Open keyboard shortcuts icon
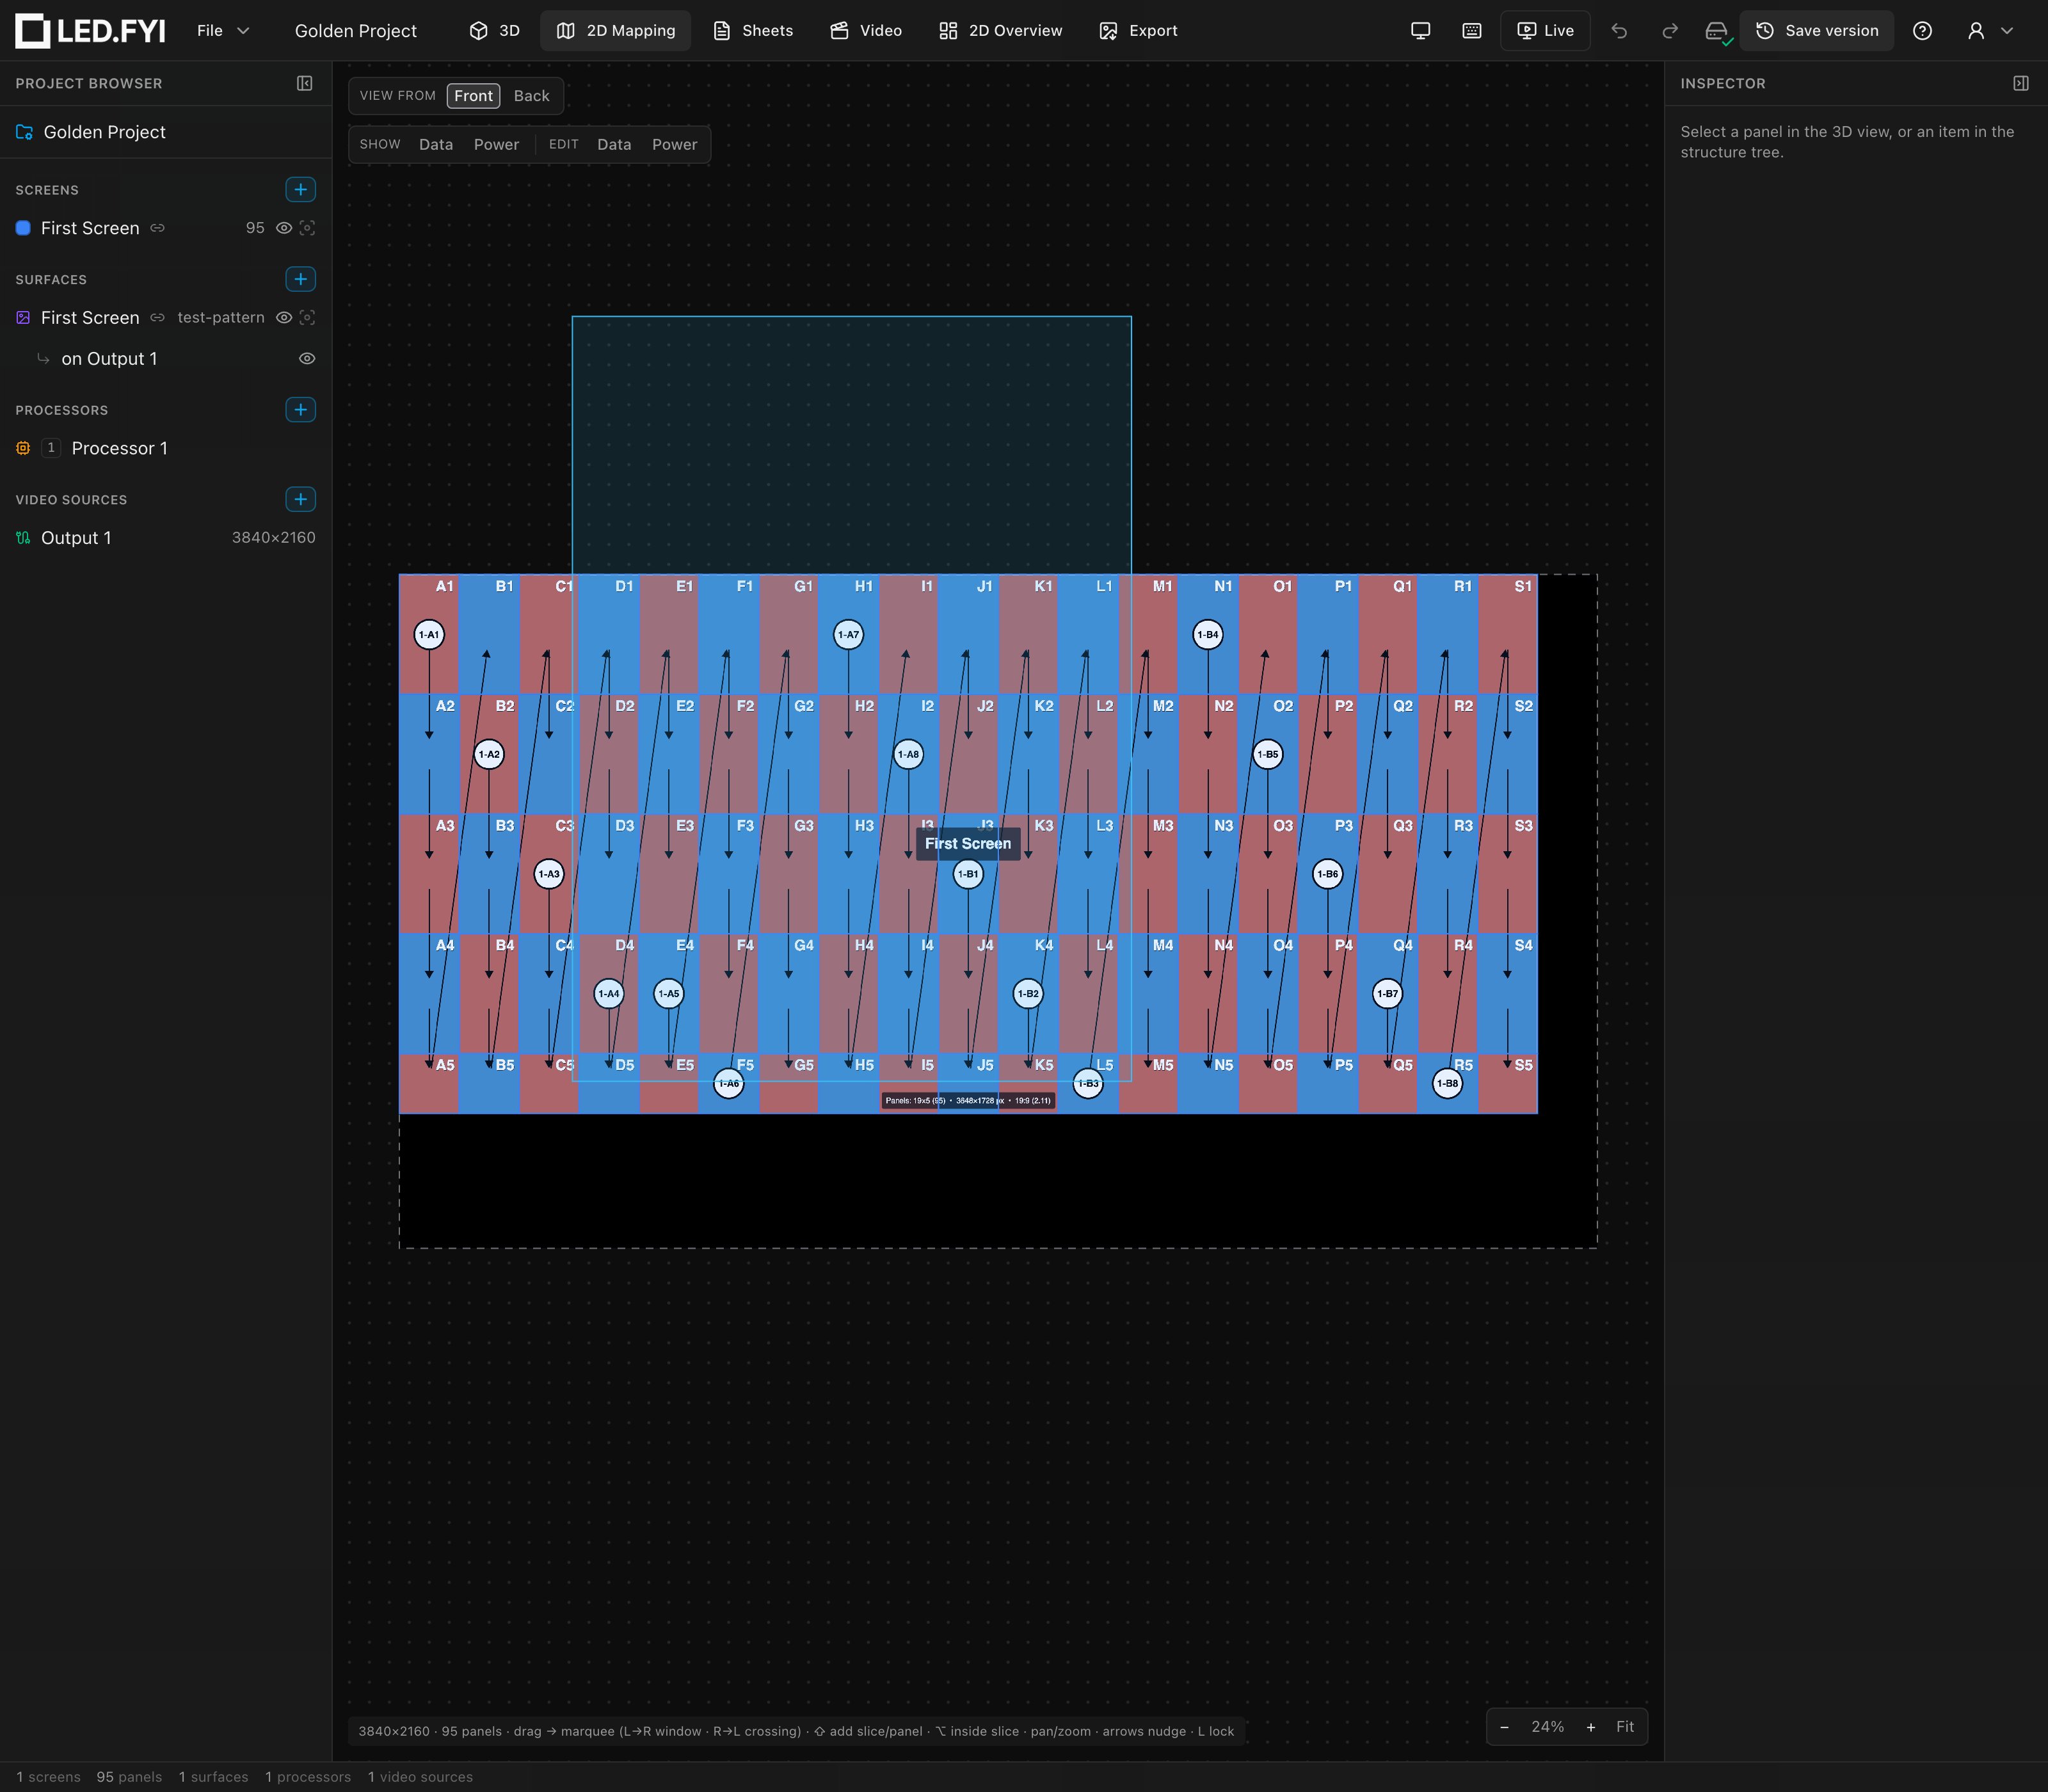The width and height of the screenshot is (2048, 1792). pyautogui.click(x=1472, y=31)
